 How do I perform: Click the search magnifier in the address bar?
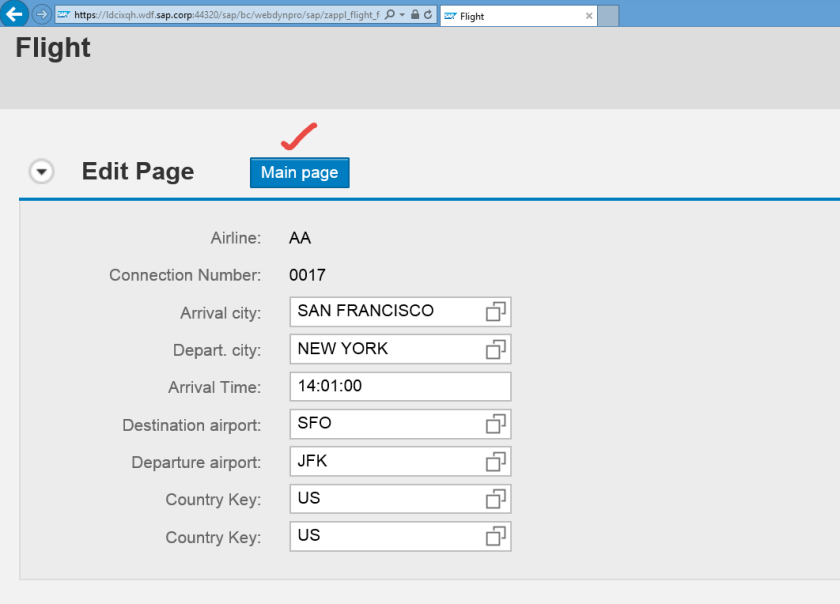pos(390,15)
